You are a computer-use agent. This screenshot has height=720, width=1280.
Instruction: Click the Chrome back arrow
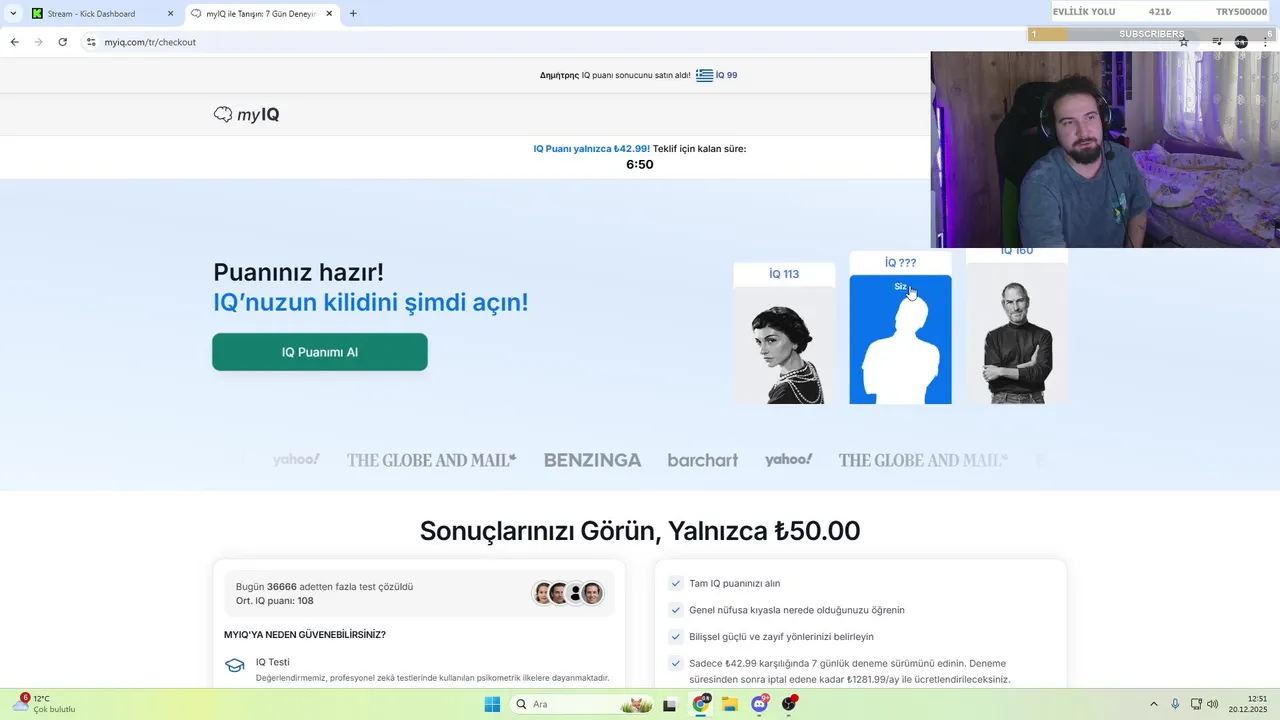(x=14, y=42)
